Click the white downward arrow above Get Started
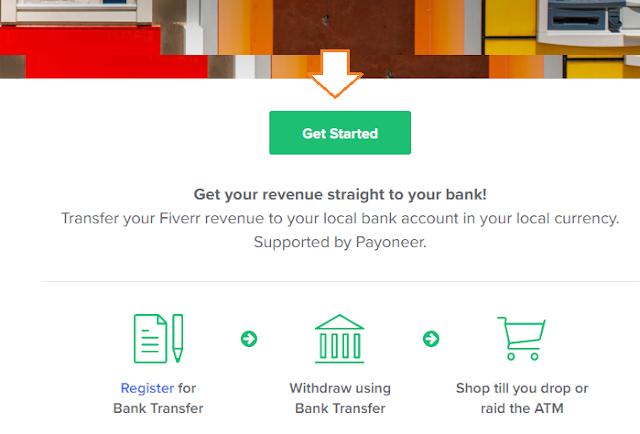This screenshot has height=434, width=640. tap(335, 73)
